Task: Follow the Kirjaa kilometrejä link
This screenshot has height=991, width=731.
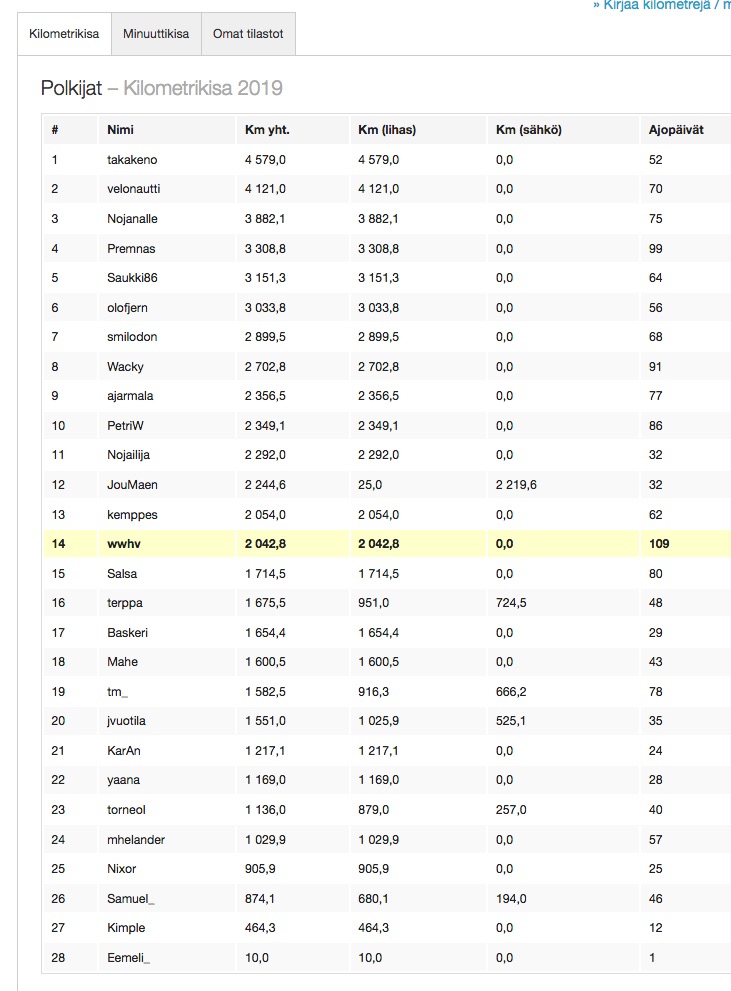Action: (660, 5)
